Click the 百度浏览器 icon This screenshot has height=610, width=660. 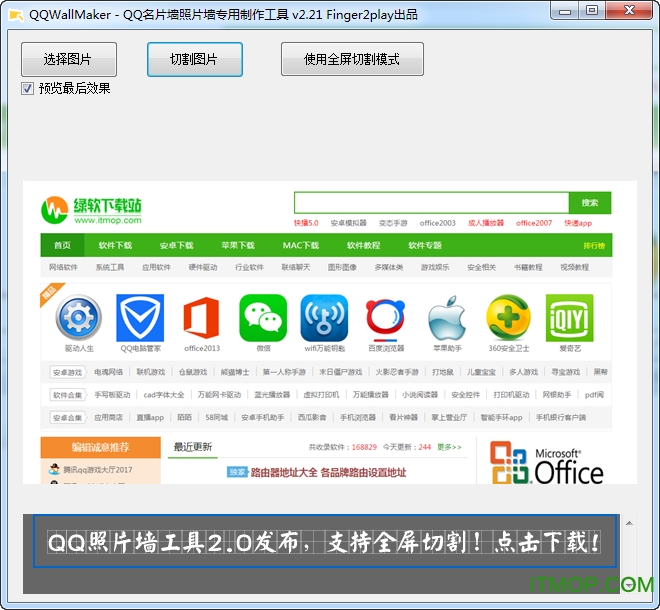click(x=386, y=319)
